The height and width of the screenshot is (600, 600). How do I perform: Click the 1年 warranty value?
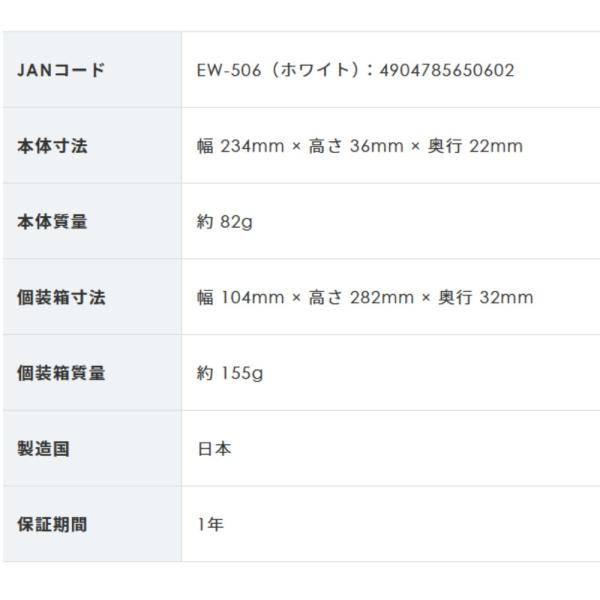[210, 525]
